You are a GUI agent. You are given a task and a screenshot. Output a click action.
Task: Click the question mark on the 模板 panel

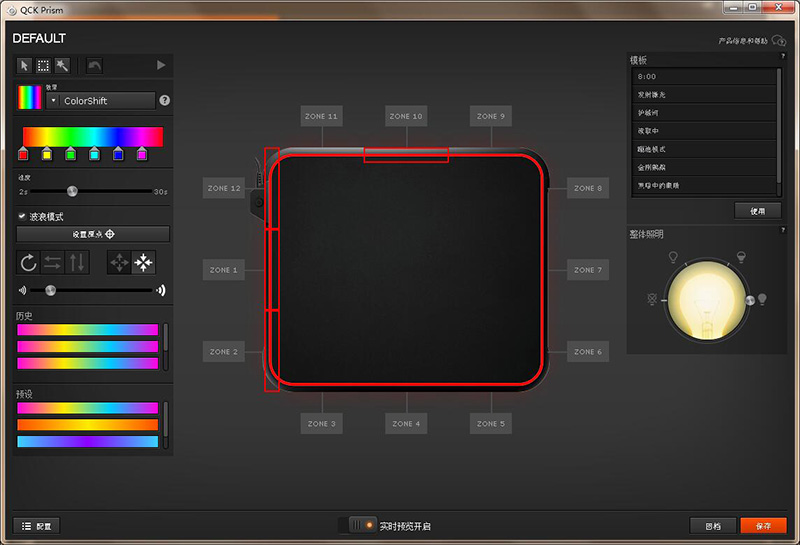click(783, 56)
